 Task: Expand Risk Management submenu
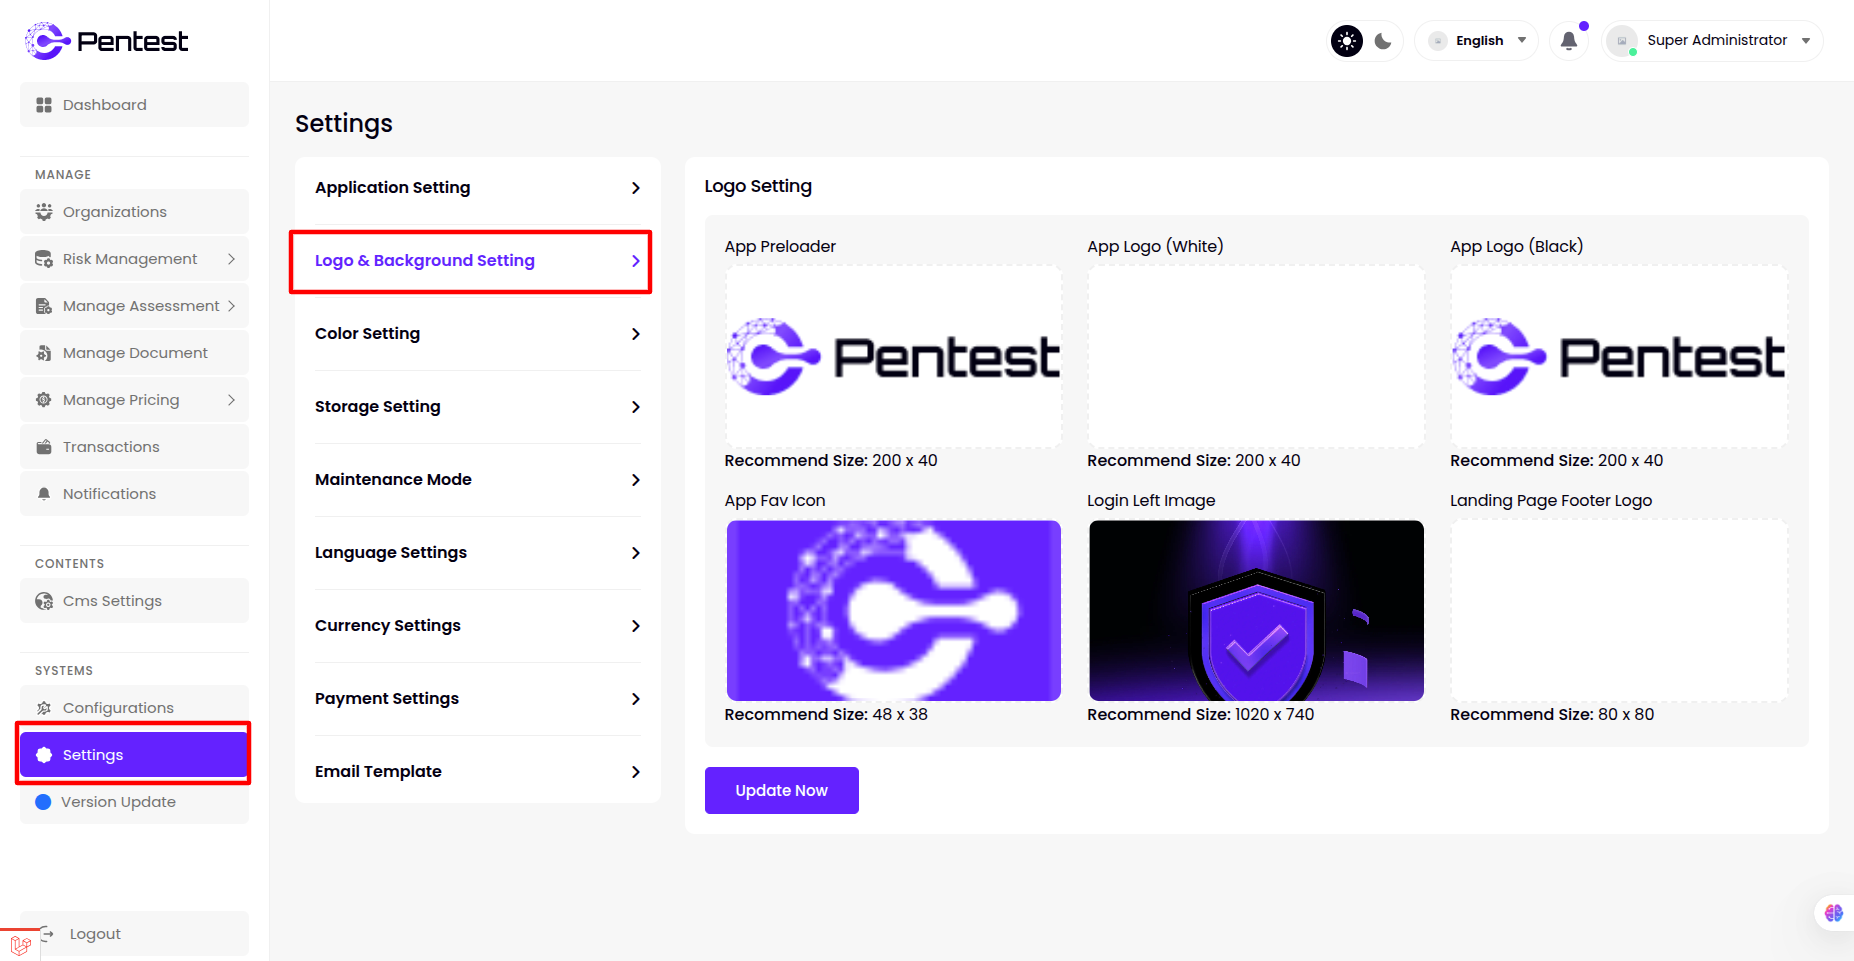[134, 259]
